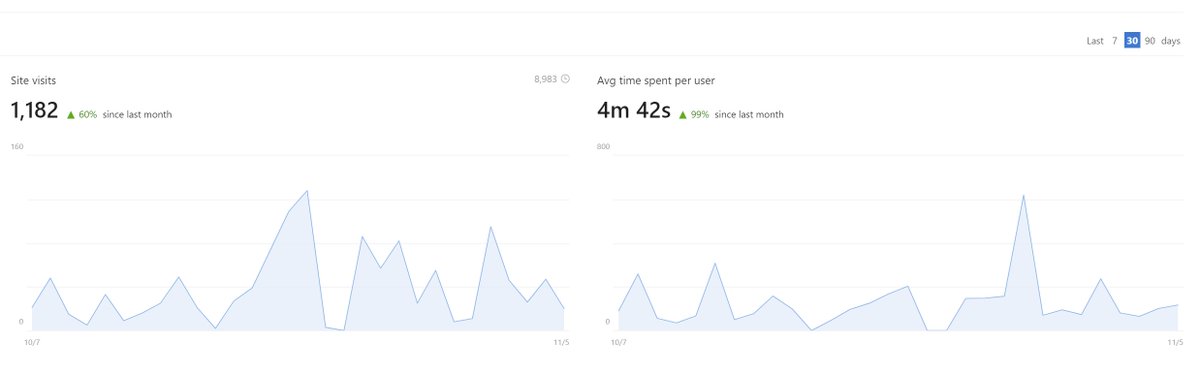
Task: Click the 4m 42s value
Action: pyautogui.click(x=633, y=111)
